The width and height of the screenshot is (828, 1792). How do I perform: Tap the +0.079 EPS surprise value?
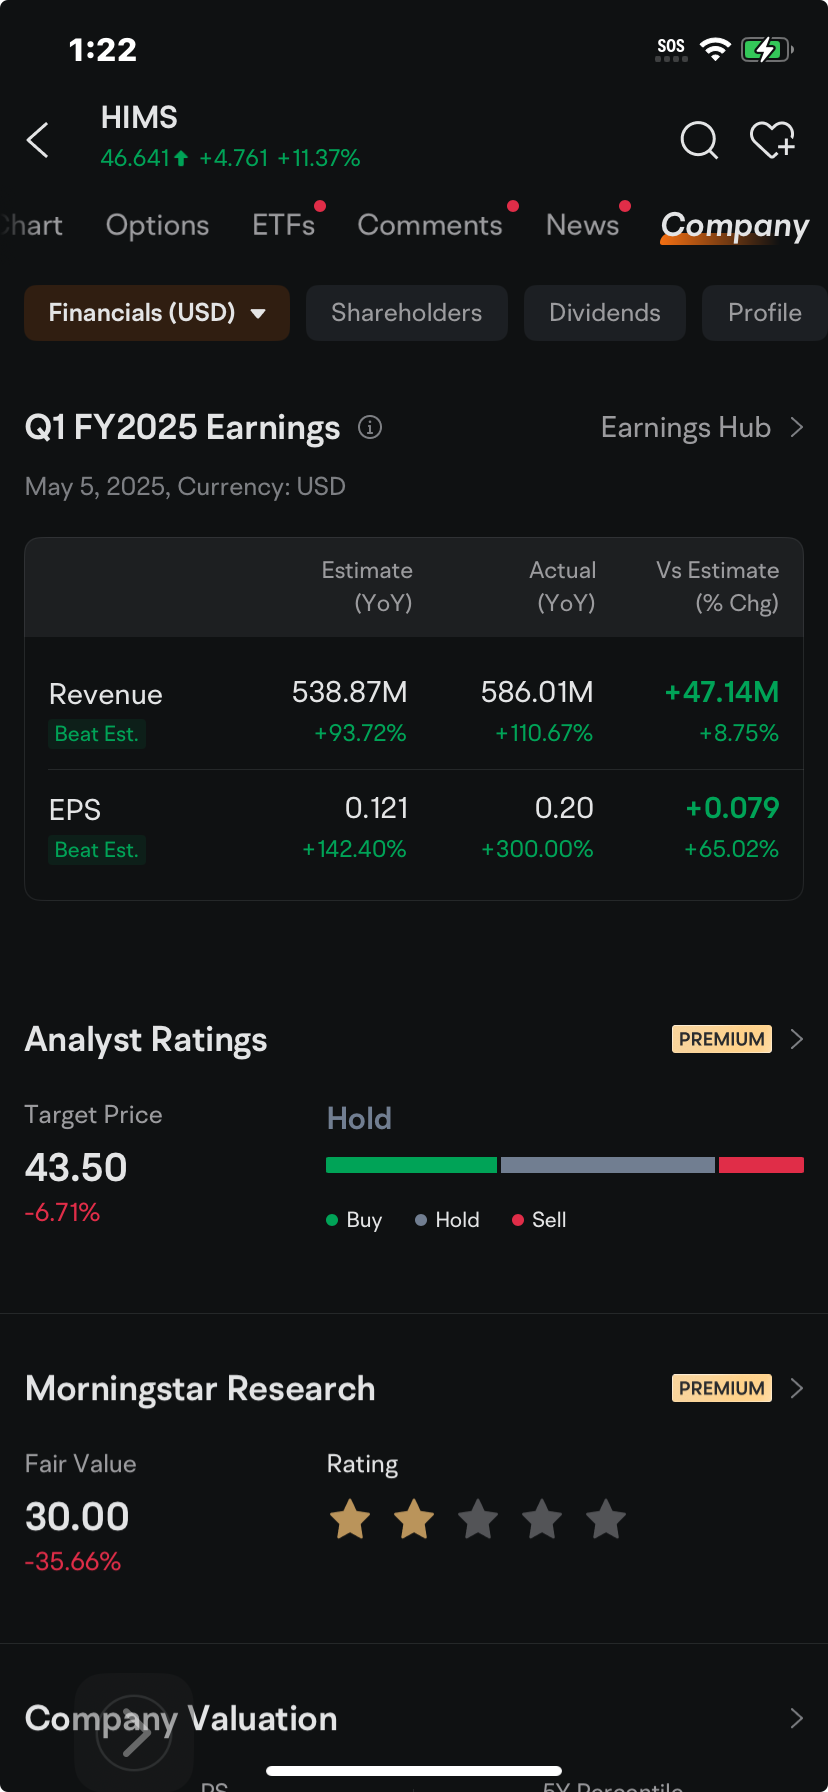(732, 808)
